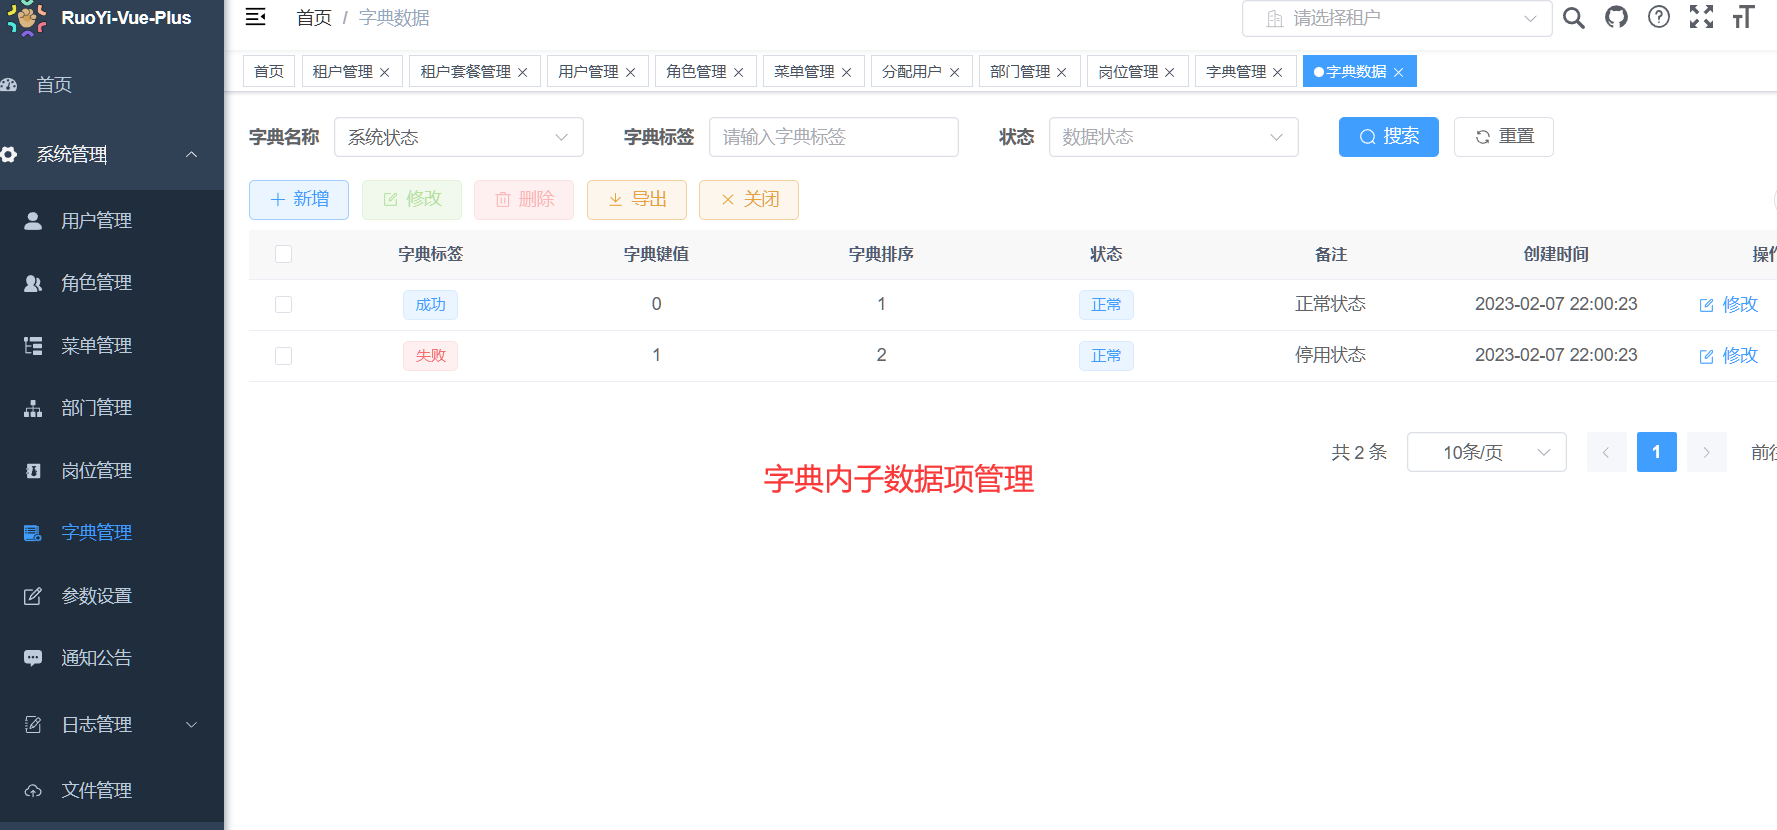
Task: Close the 租户套餐管理 tab
Action: coord(522,72)
